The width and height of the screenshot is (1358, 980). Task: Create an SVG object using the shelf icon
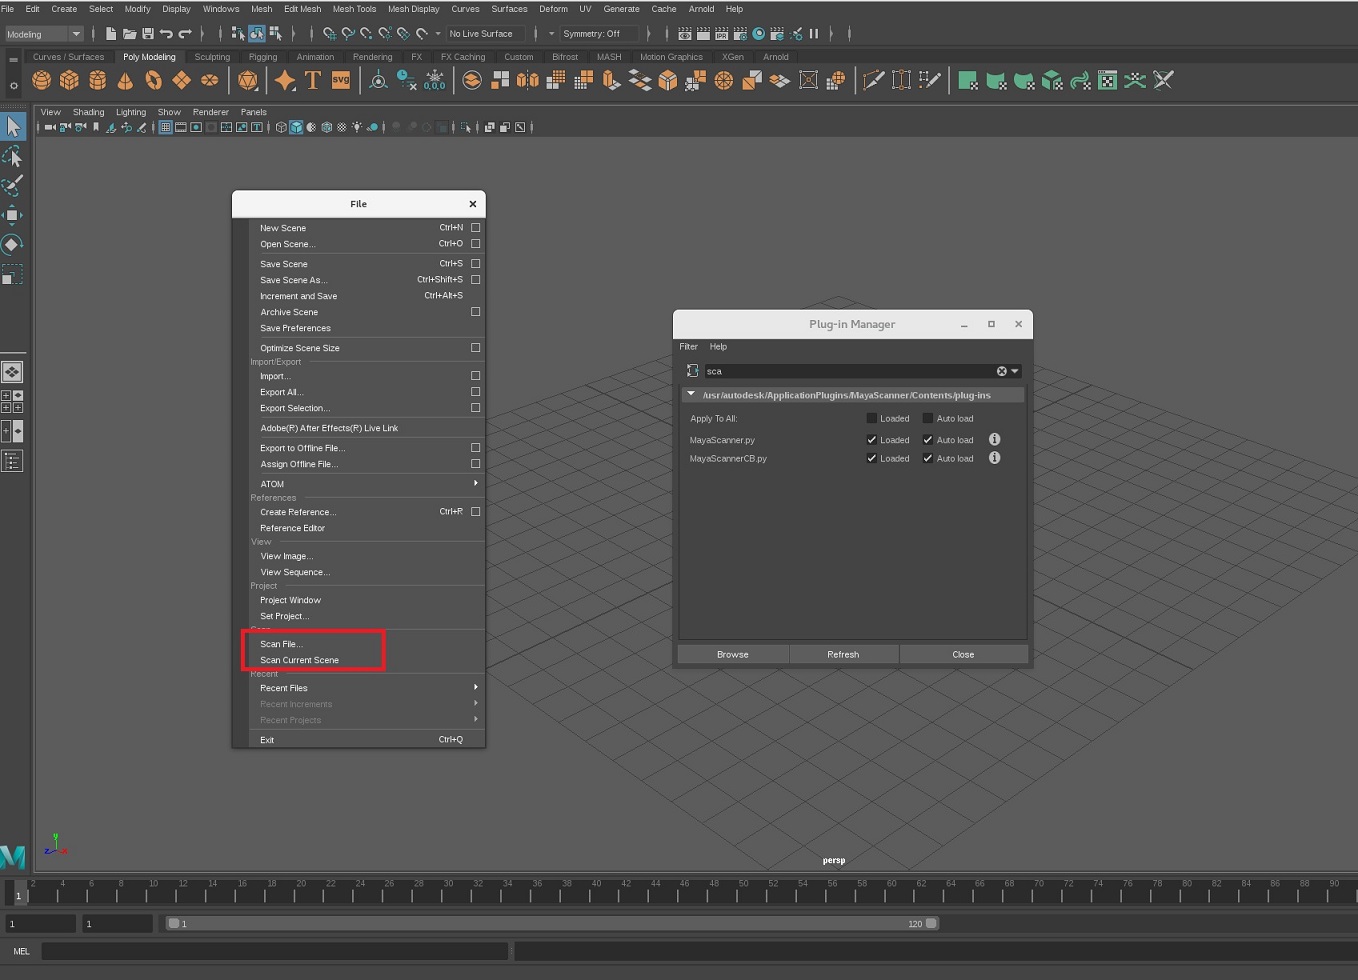point(341,80)
